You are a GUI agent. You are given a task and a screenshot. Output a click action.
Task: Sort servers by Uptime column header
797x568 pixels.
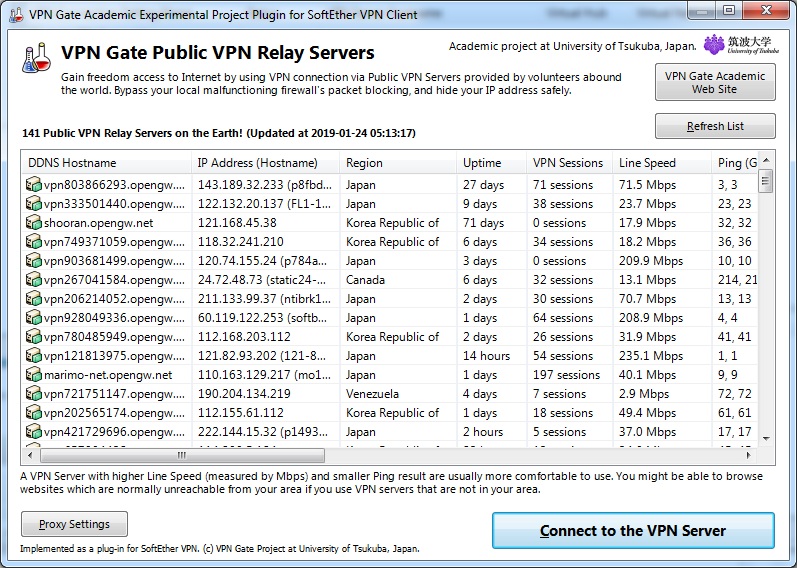[490, 163]
